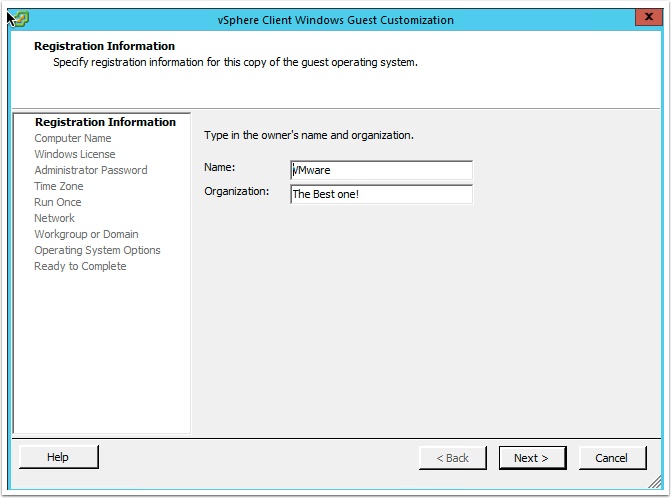Select Ready to Complete step
The height and width of the screenshot is (498, 671).
[80, 266]
